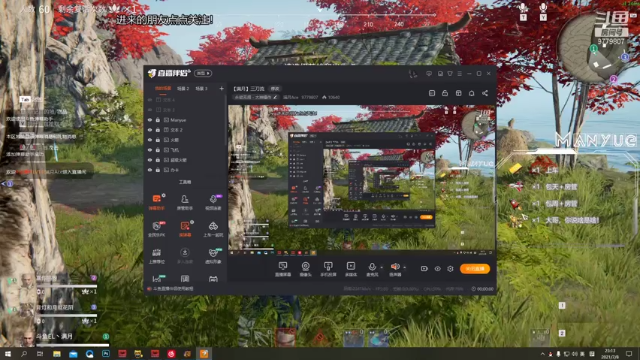
Task: Open the hamburger menu in the title bar
Action: point(460,73)
